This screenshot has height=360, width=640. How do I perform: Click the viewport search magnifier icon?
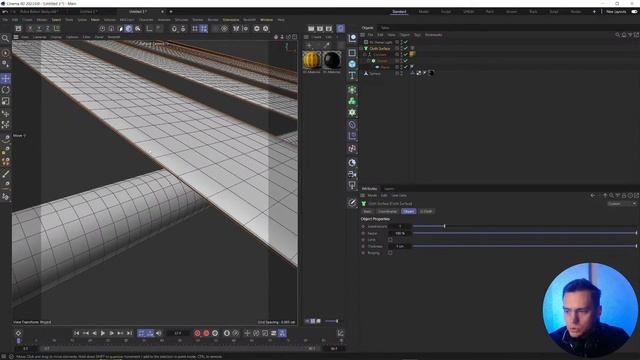coord(5,38)
